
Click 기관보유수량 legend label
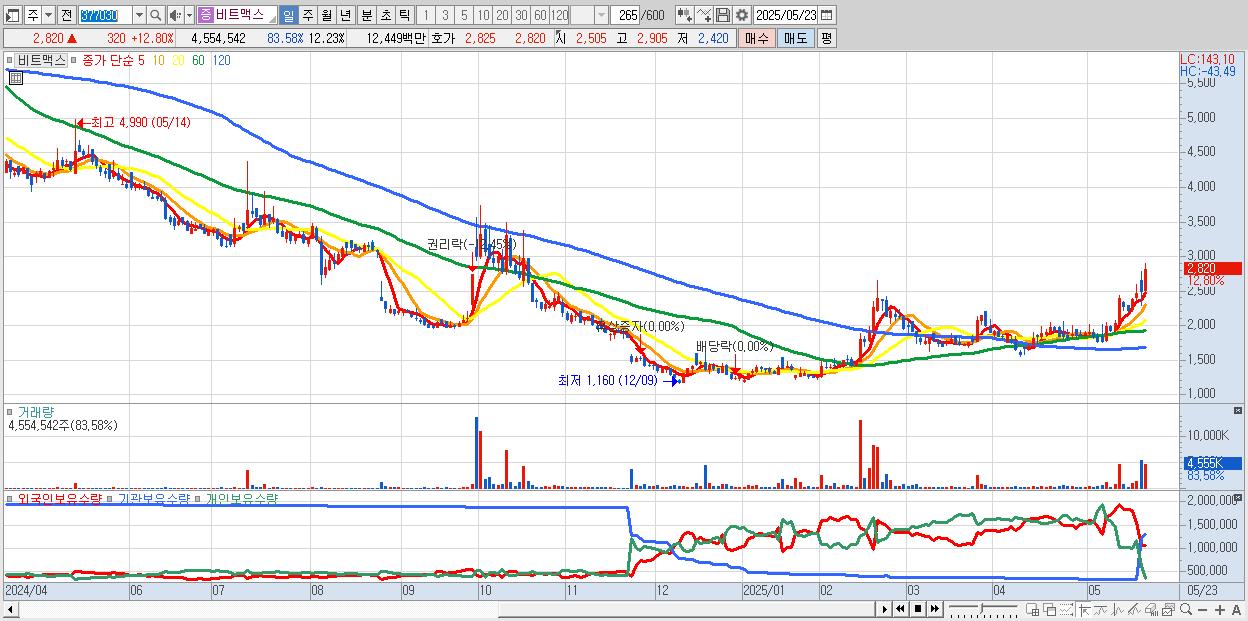(154, 498)
